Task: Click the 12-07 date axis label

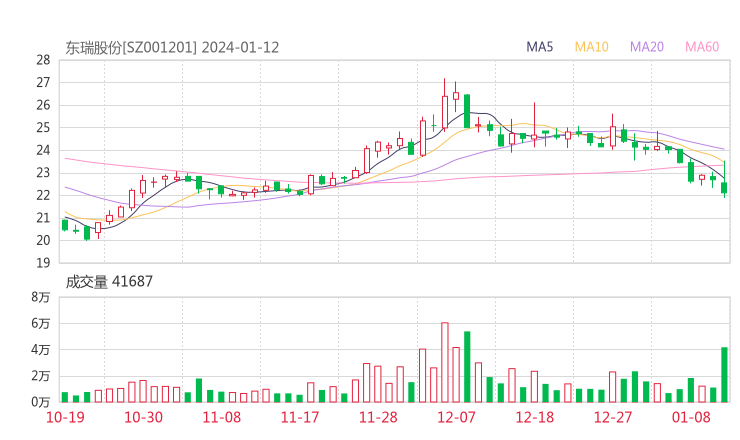Action: [x=456, y=417]
